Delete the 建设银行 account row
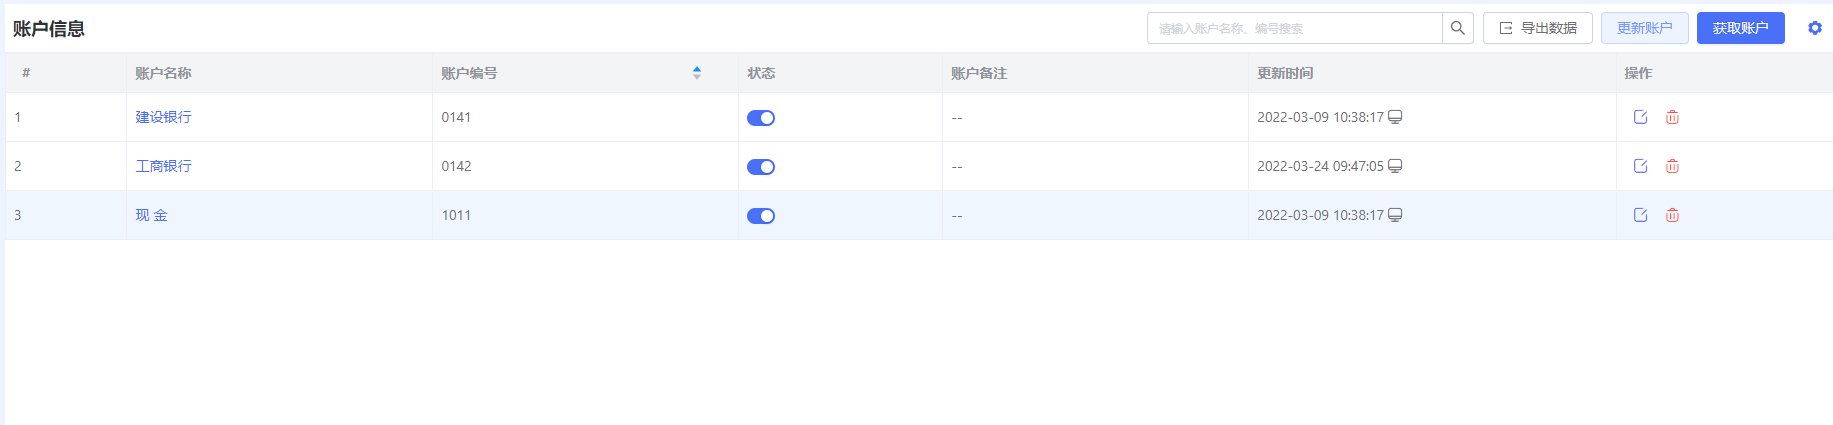Screen dimensions: 1833x425 [1672, 117]
